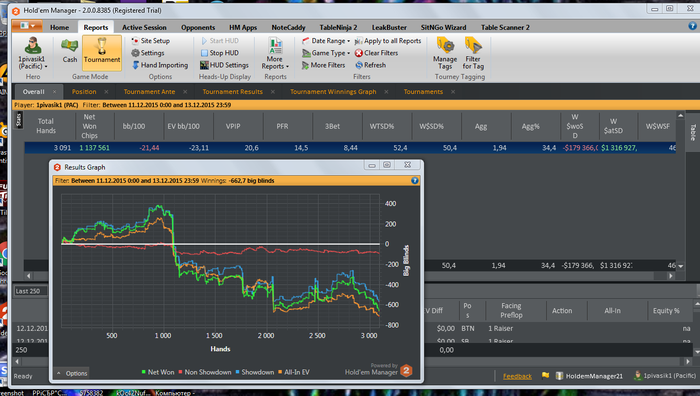Open HUD Settings
This screenshot has width=700, height=396.
coord(224,65)
